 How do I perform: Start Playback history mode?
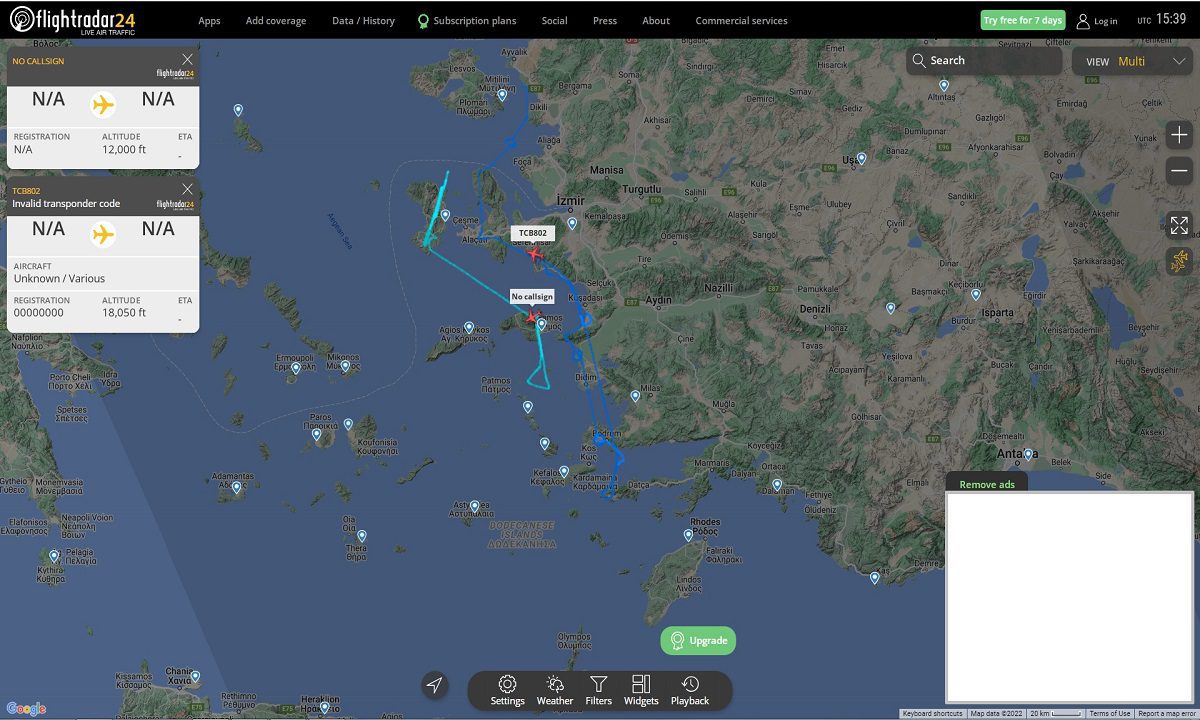(x=690, y=690)
